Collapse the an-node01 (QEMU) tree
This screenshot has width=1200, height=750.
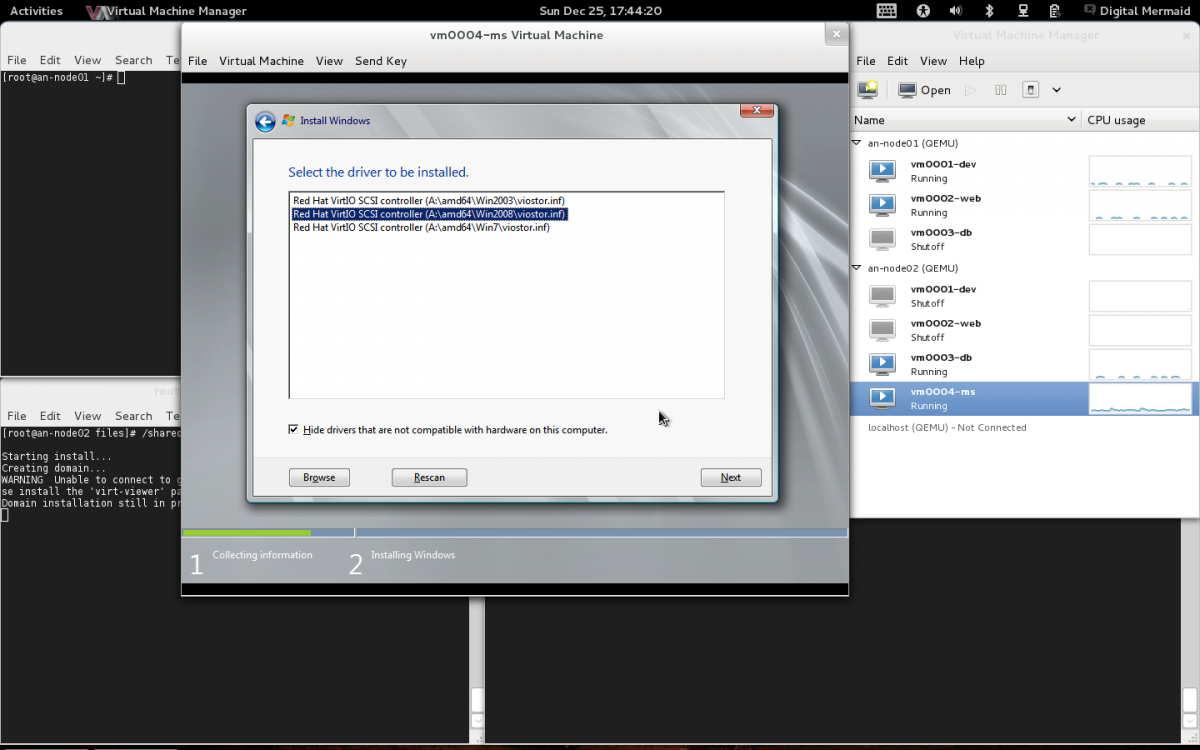857,143
